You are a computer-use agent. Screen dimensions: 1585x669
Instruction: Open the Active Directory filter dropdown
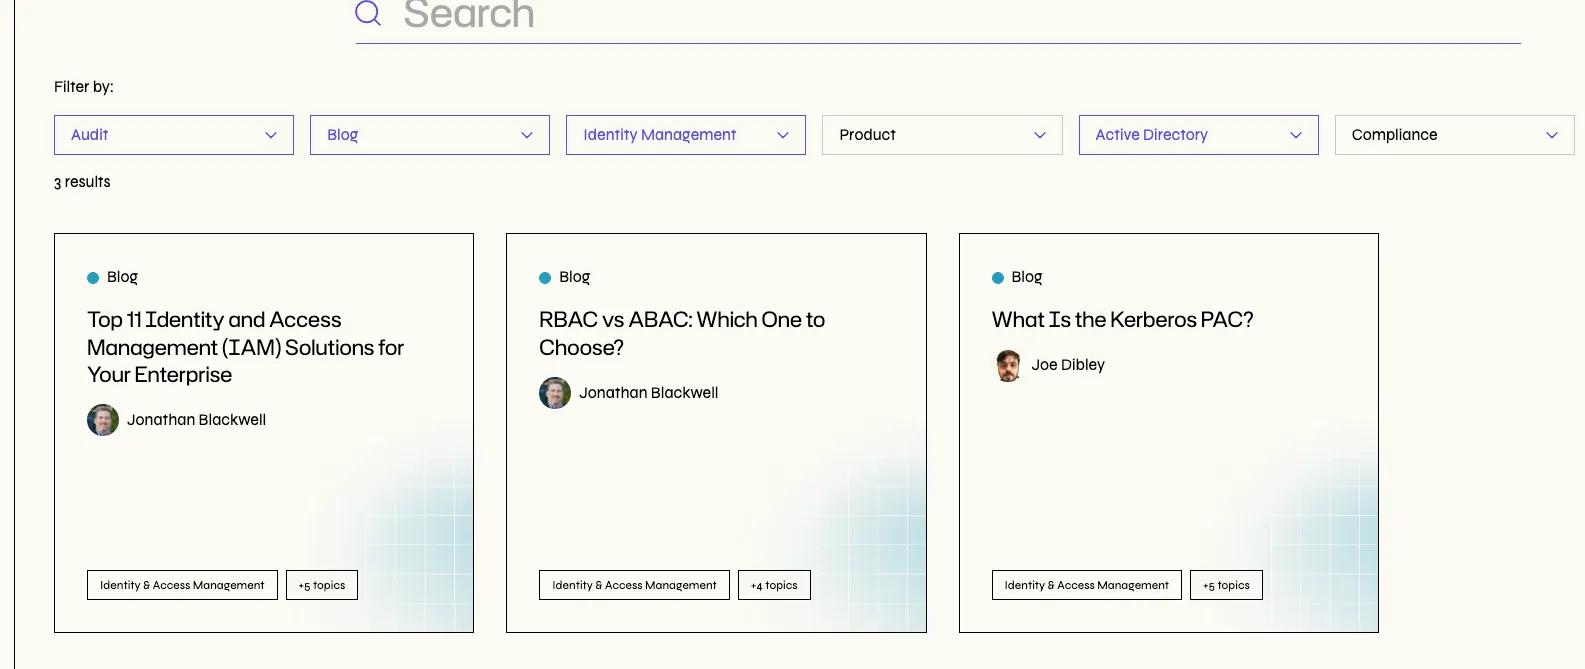click(x=1198, y=135)
